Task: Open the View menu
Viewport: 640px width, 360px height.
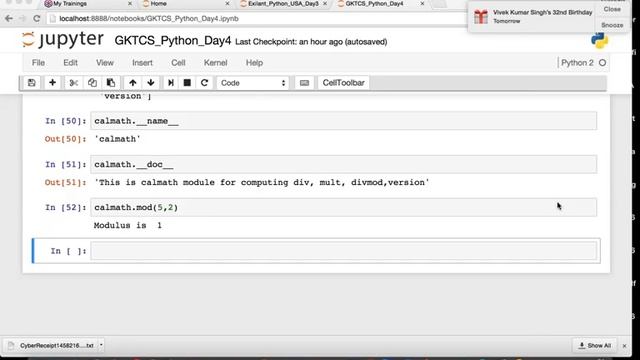Action: tap(105, 63)
